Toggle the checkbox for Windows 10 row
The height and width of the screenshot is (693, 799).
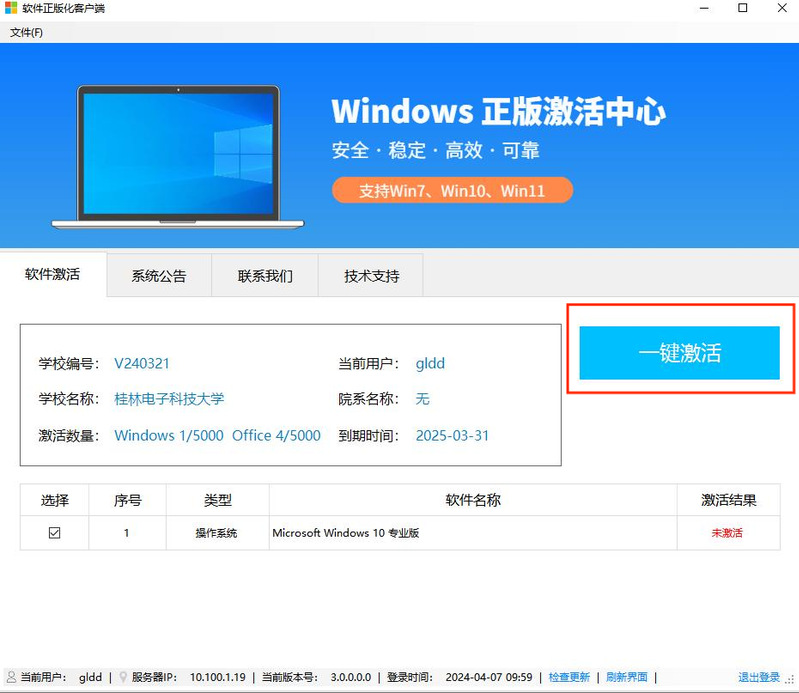(x=54, y=533)
